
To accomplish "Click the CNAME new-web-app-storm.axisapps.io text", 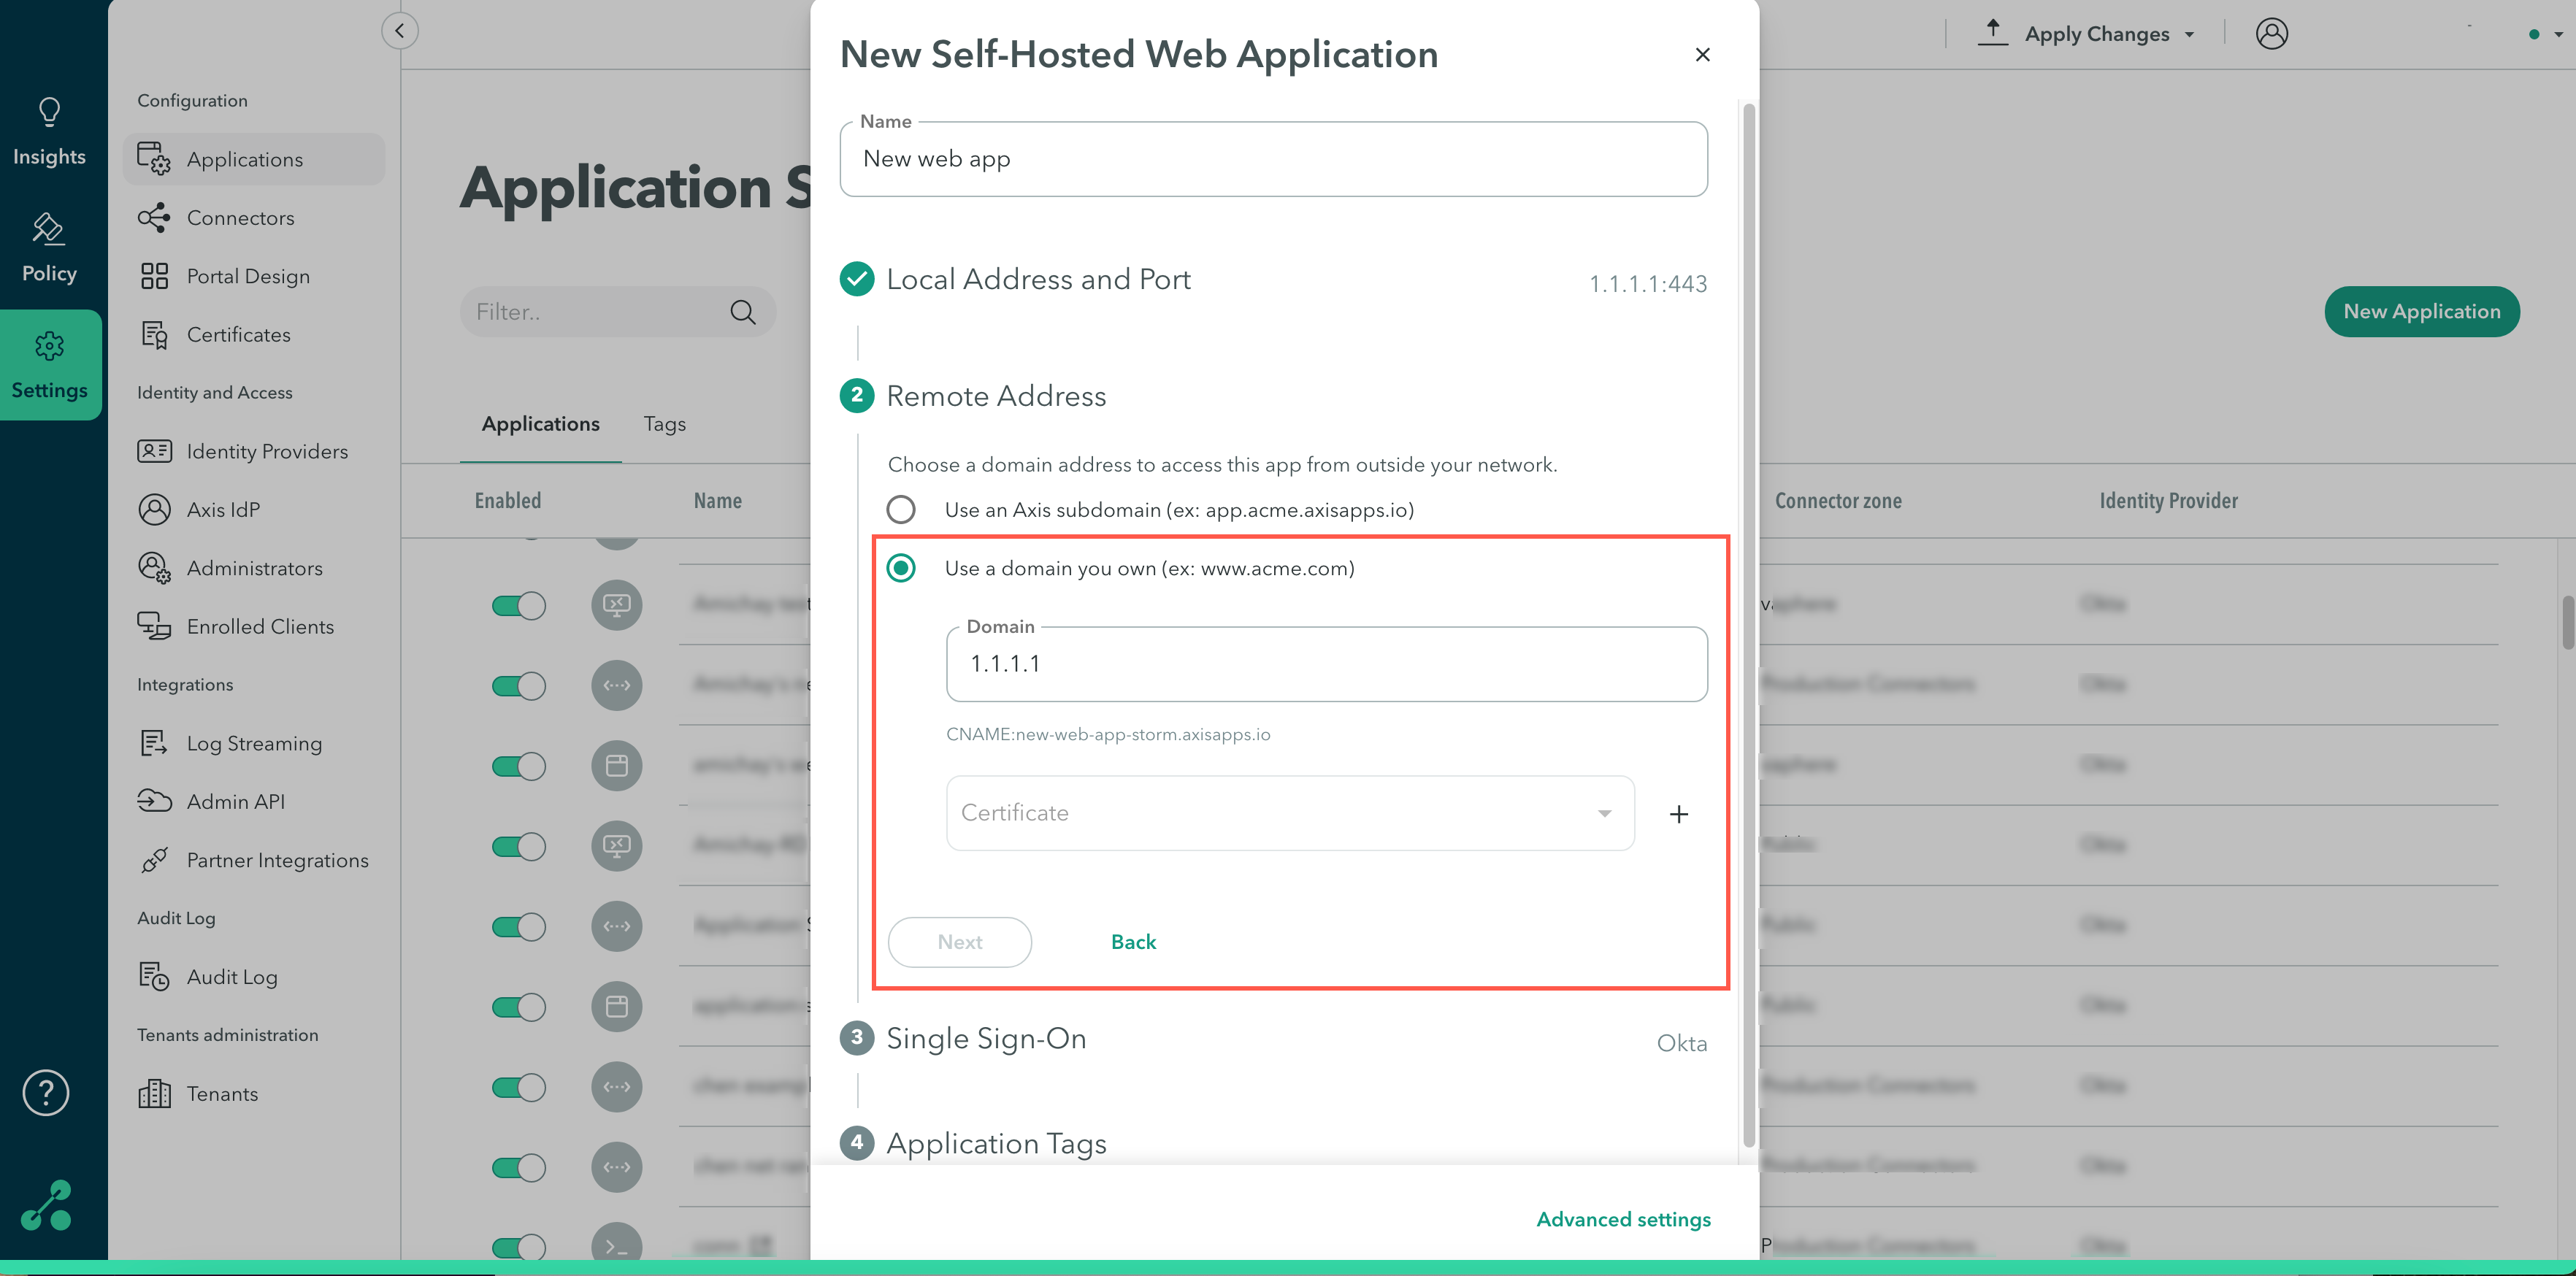I will click(x=1108, y=735).
